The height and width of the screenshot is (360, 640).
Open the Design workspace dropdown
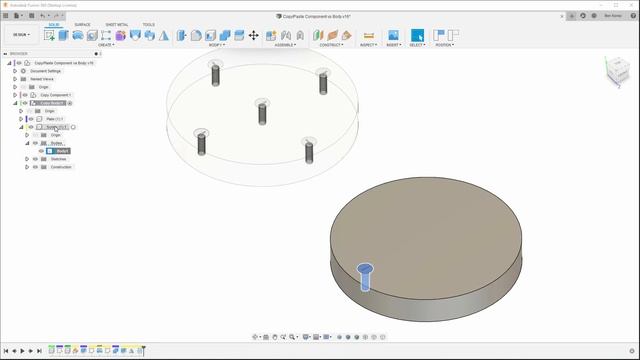pos(21,35)
